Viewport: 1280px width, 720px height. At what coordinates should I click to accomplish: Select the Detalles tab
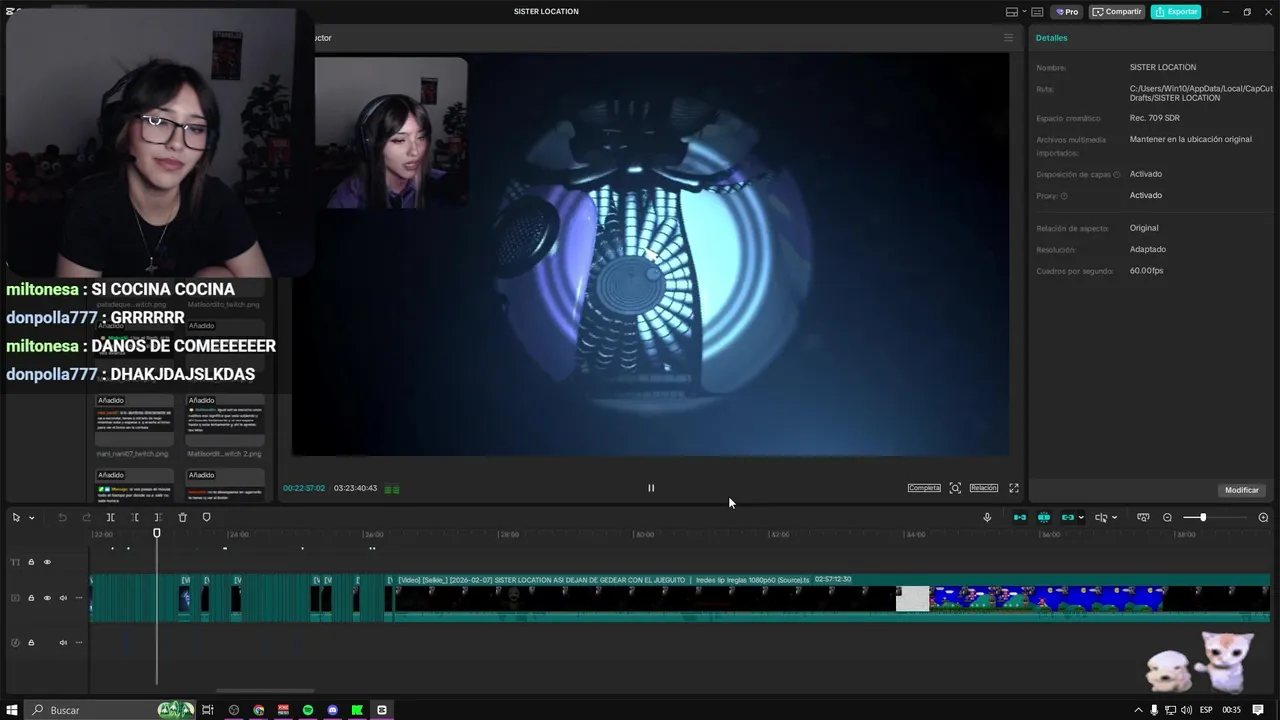coord(1051,38)
